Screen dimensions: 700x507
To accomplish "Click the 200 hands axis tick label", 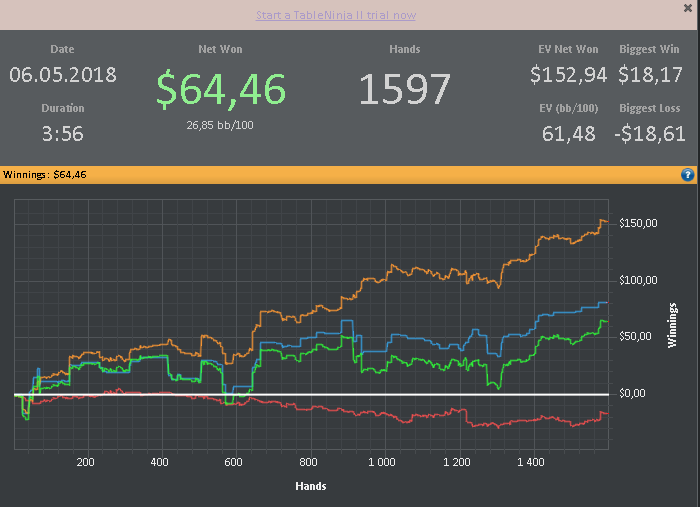I will pos(85,462).
